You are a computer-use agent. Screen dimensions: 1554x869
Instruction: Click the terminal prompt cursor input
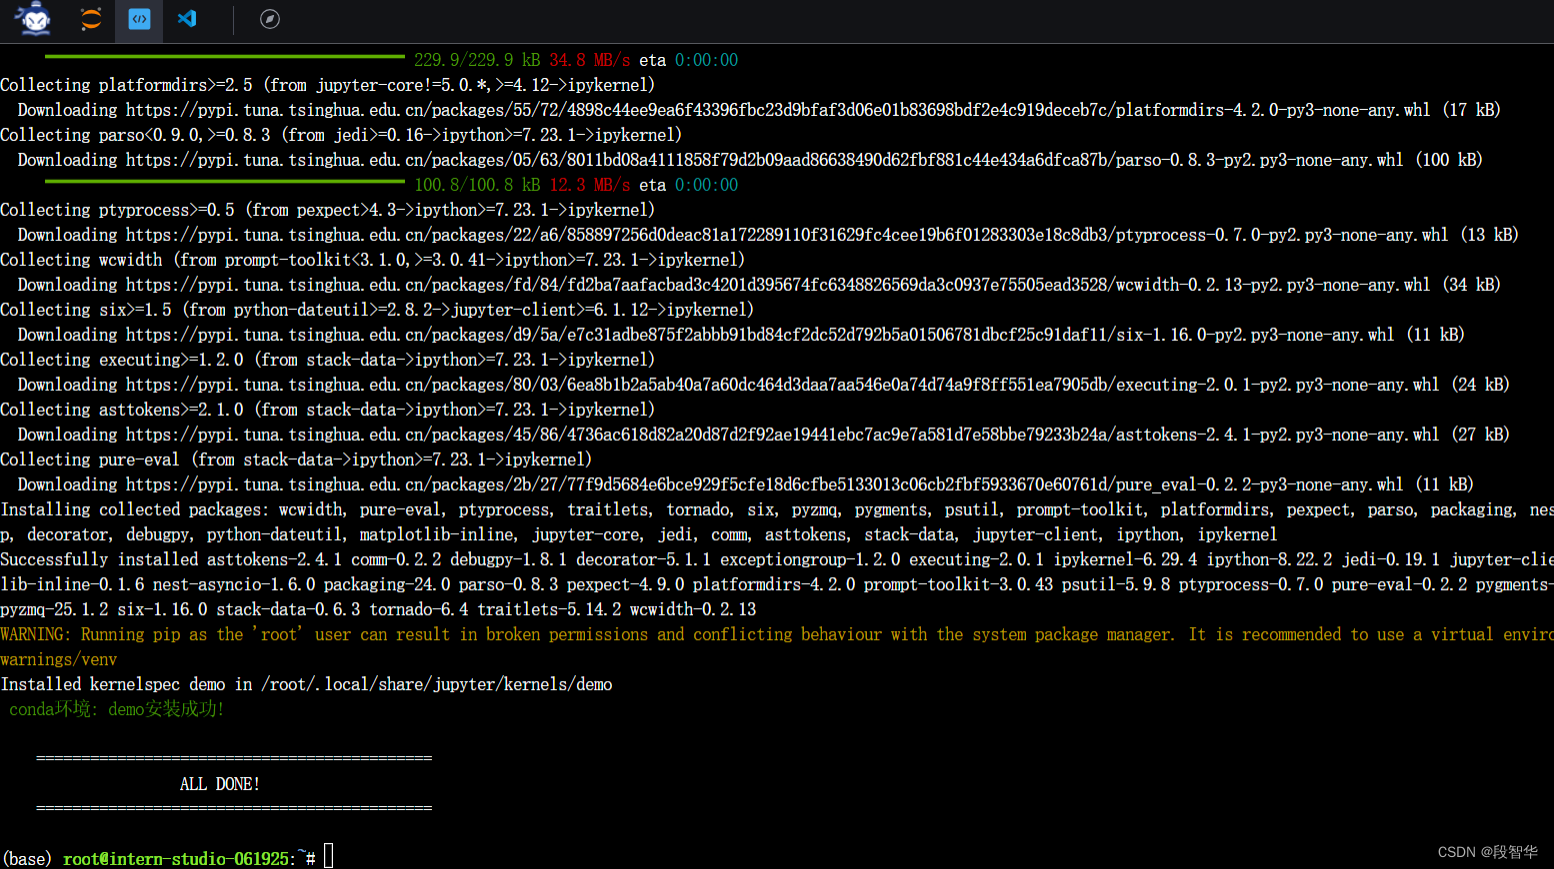tap(328, 857)
